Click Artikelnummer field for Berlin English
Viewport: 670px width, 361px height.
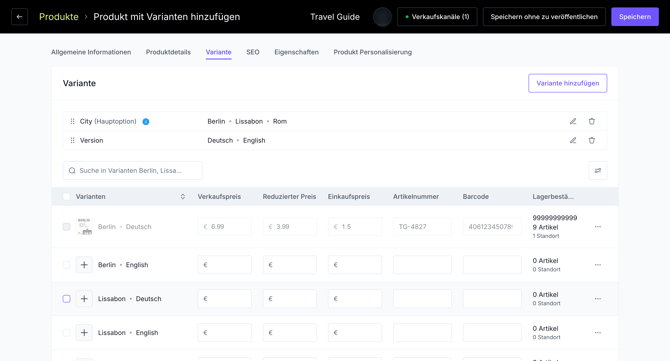[x=422, y=265]
